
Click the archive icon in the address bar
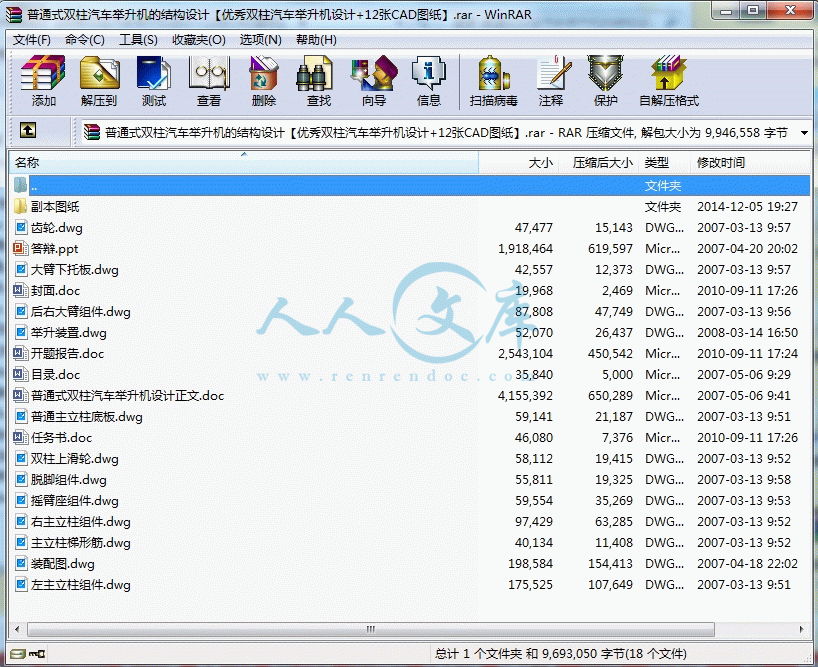pos(92,132)
